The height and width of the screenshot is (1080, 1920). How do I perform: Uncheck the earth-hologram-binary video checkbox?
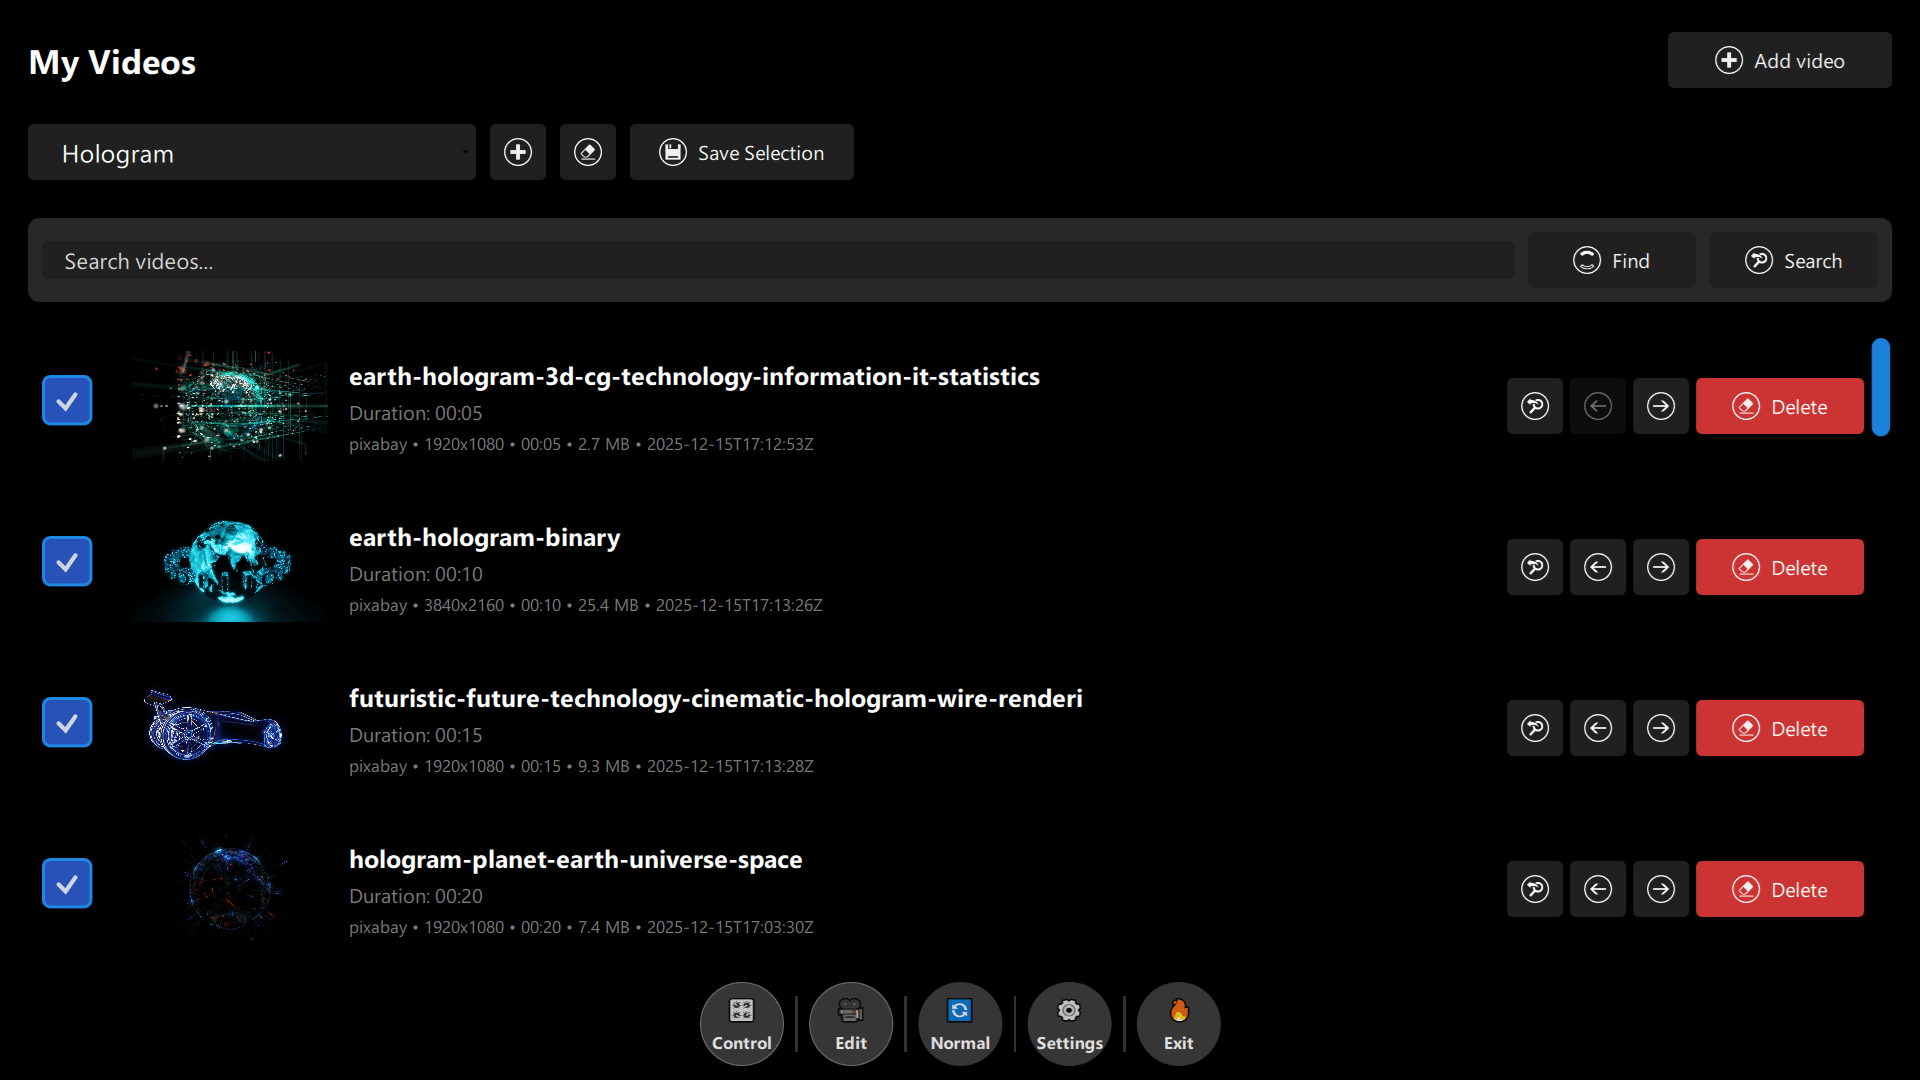click(x=67, y=561)
